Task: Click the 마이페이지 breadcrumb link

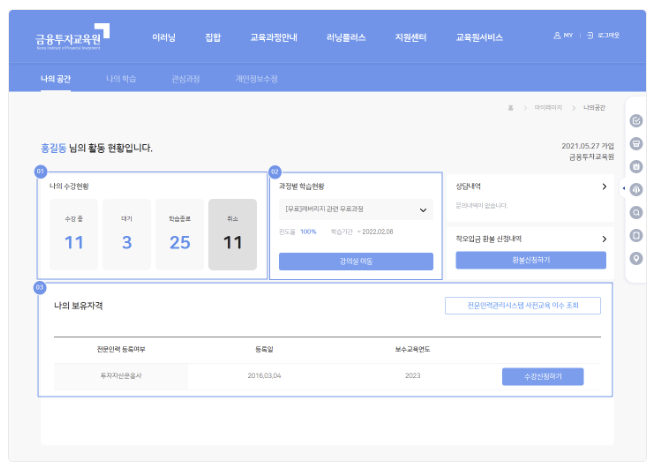Action: click(548, 108)
